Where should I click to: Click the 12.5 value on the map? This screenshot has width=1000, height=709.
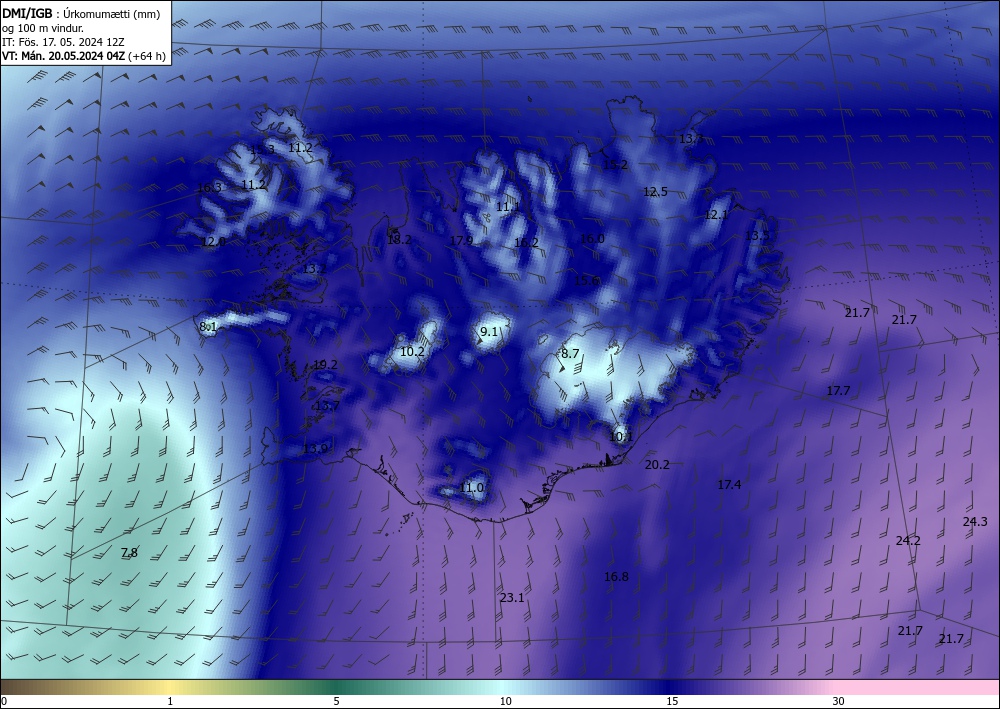pos(655,192)
